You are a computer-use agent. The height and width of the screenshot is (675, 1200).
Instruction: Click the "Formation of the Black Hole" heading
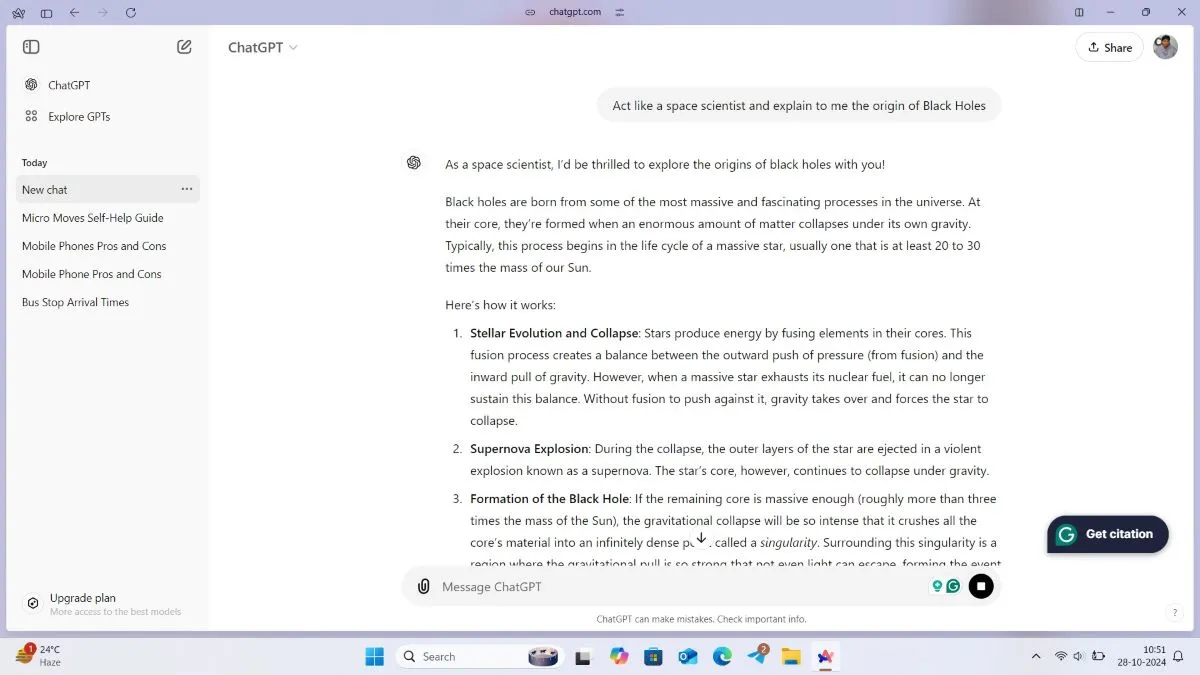549,499
